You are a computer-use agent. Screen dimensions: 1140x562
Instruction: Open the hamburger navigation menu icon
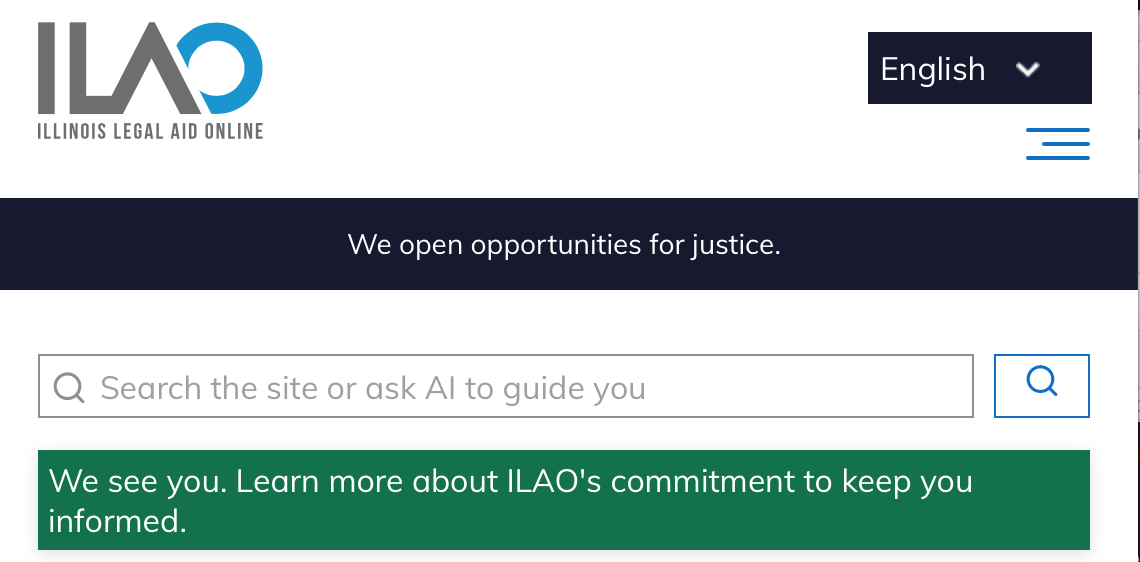pos(1058,143)
